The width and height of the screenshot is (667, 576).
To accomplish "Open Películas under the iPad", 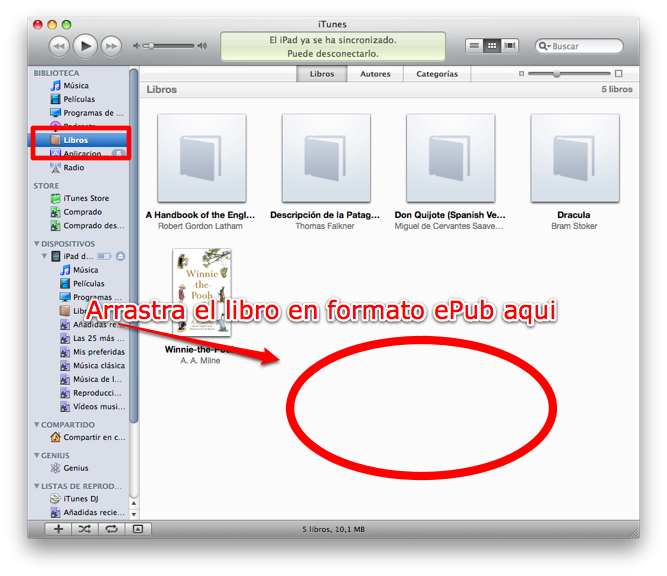I will point(83,283).
